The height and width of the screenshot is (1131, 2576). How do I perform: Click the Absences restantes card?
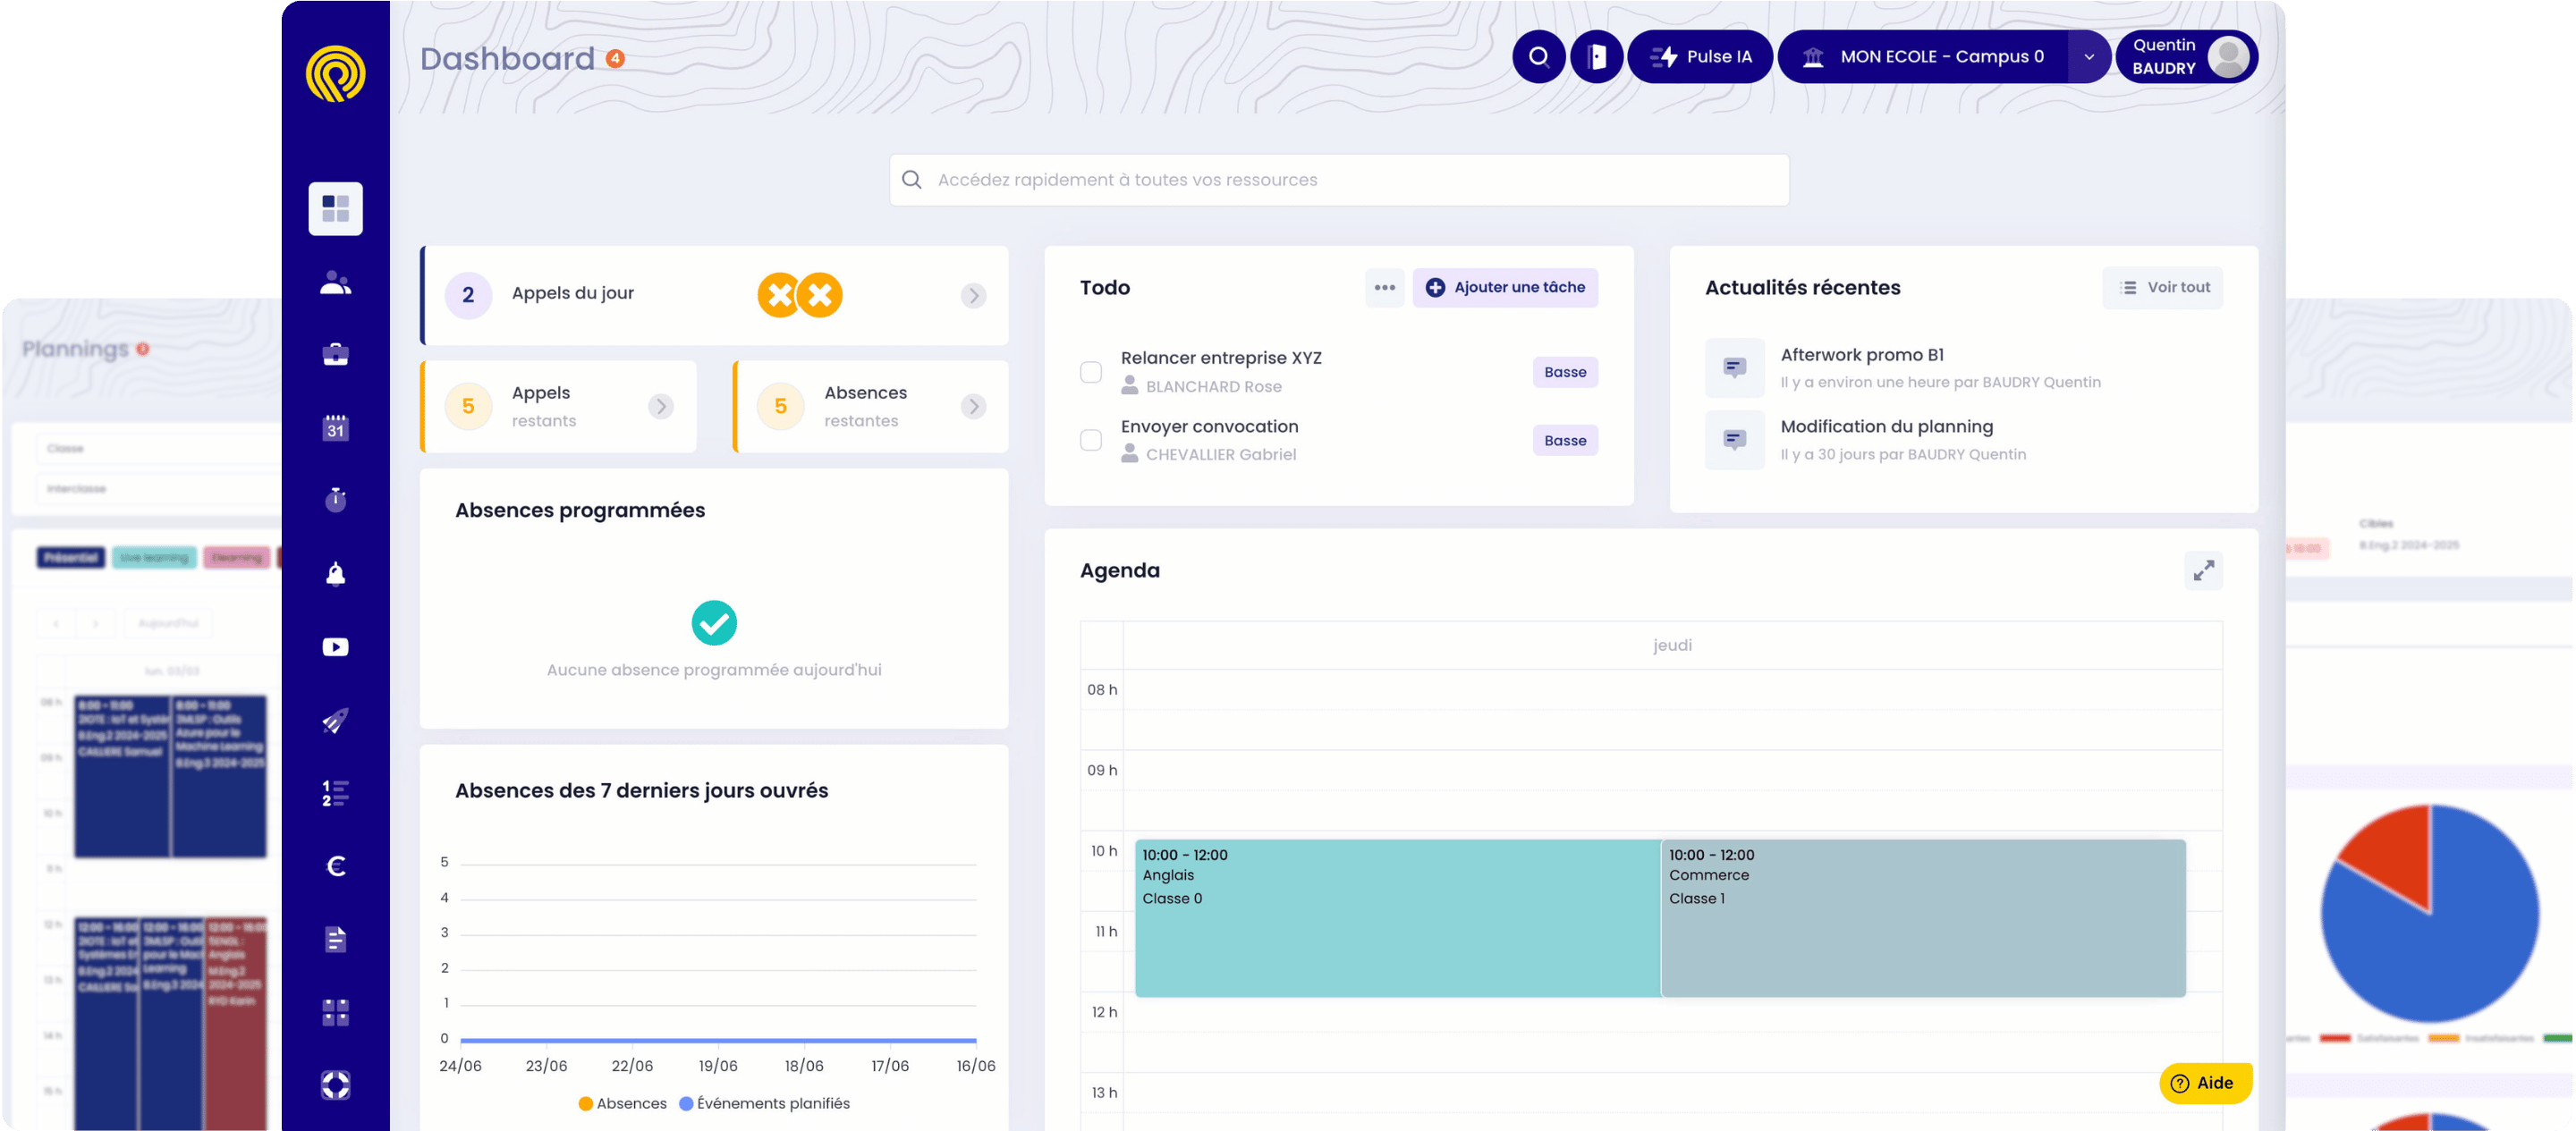click(871, 406)
